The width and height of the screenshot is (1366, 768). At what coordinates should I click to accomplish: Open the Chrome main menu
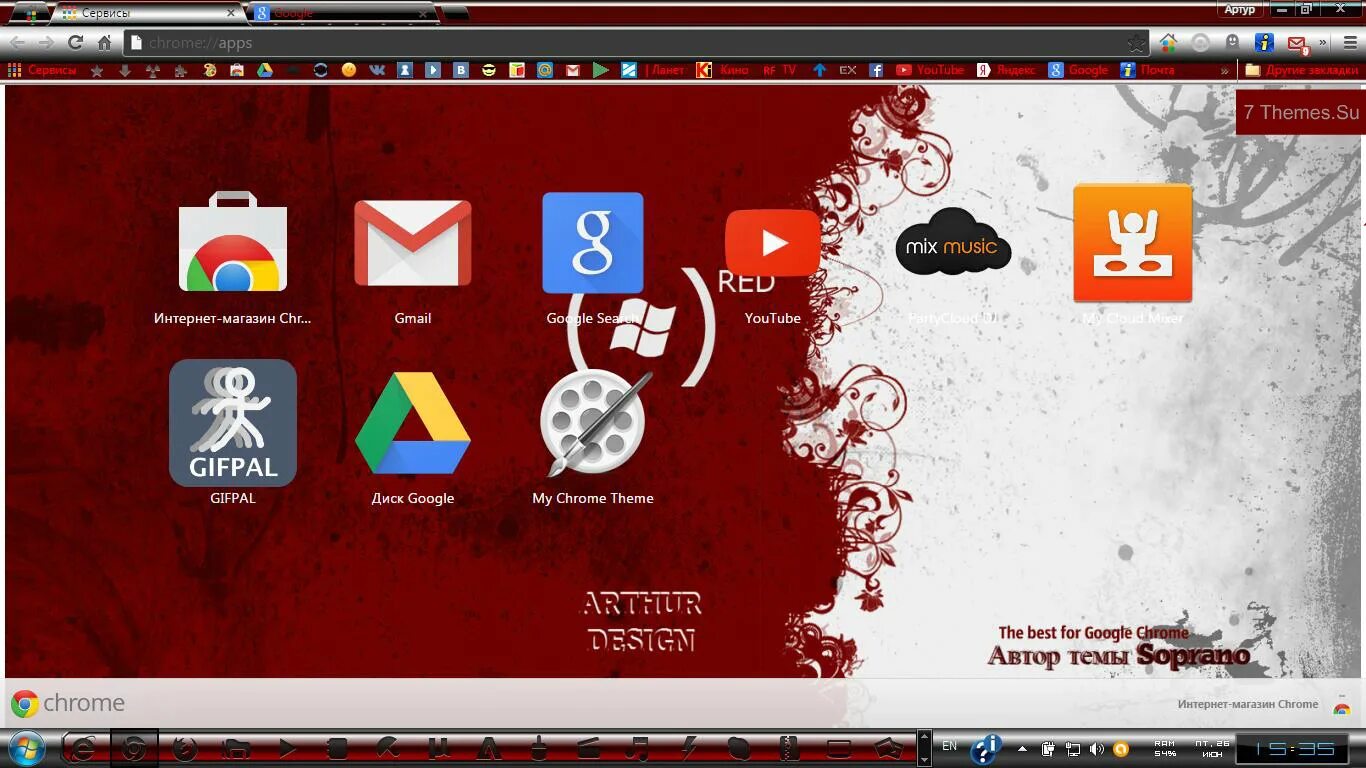click(x=1351, y=43)
